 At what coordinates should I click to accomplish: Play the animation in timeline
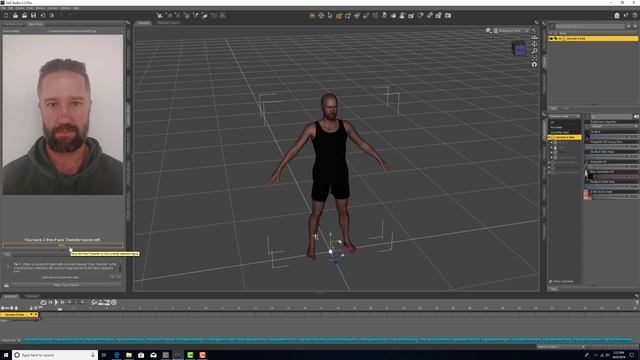(56, 302)
